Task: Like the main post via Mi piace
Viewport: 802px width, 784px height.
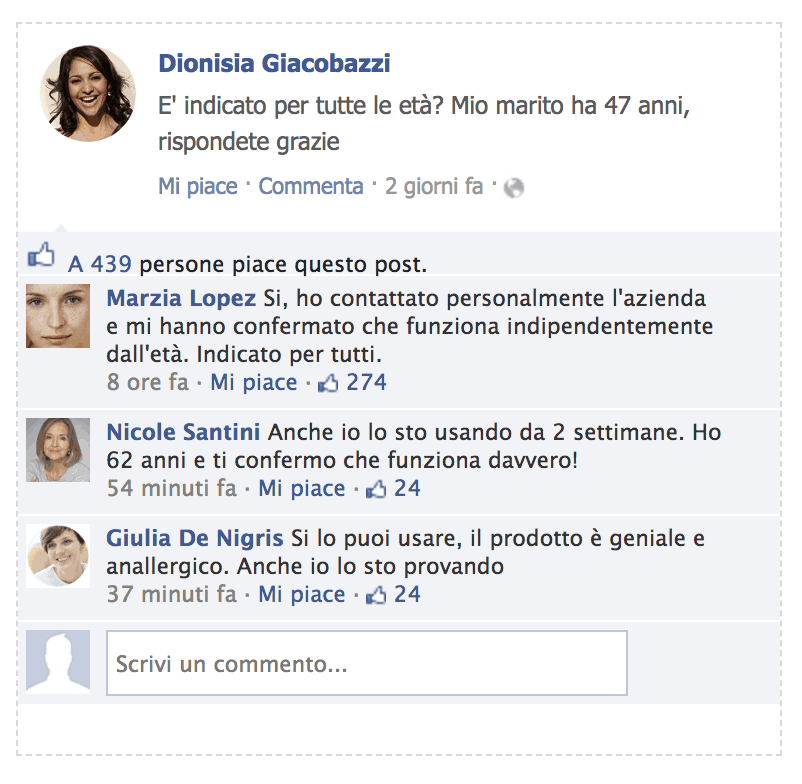Action: [198, 186]
